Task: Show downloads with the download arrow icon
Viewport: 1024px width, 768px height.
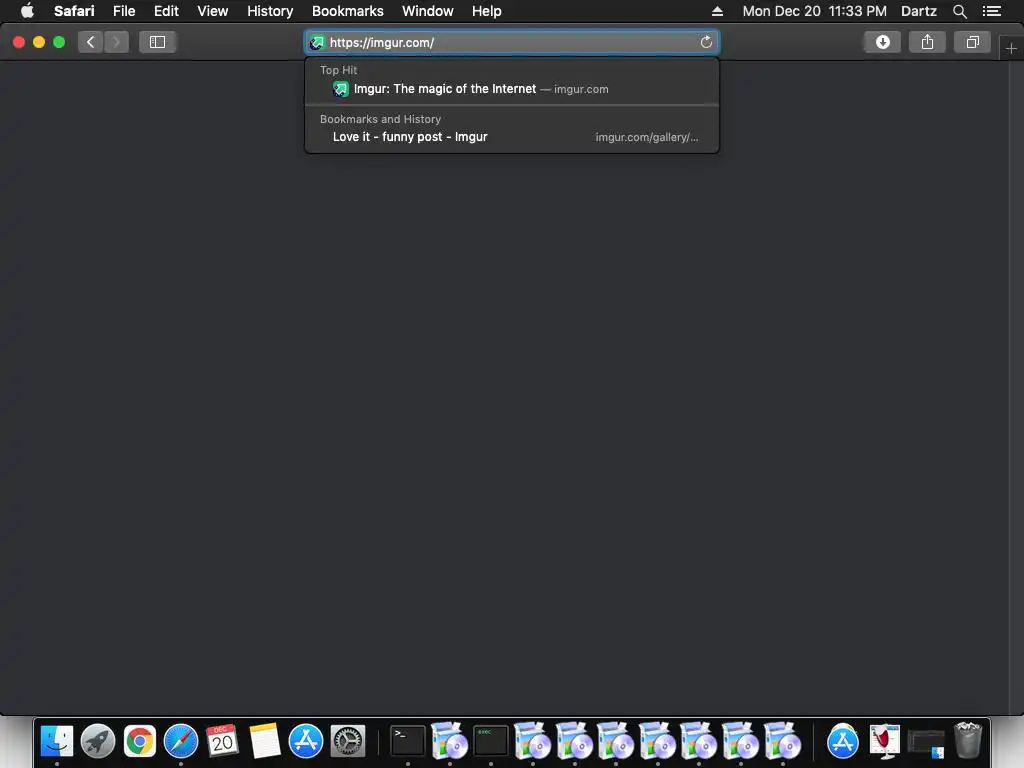Action: click(x=882, y=42)
